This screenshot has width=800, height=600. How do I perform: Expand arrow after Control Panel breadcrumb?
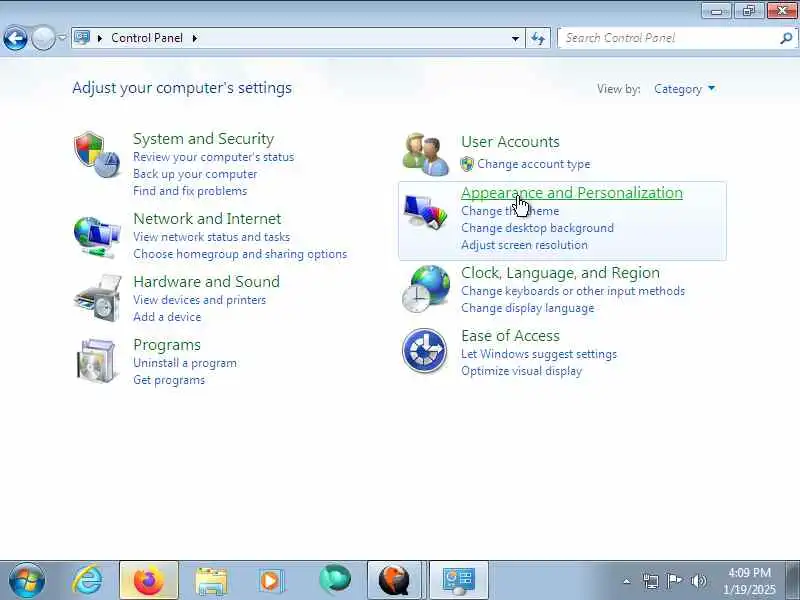(194, 38)
